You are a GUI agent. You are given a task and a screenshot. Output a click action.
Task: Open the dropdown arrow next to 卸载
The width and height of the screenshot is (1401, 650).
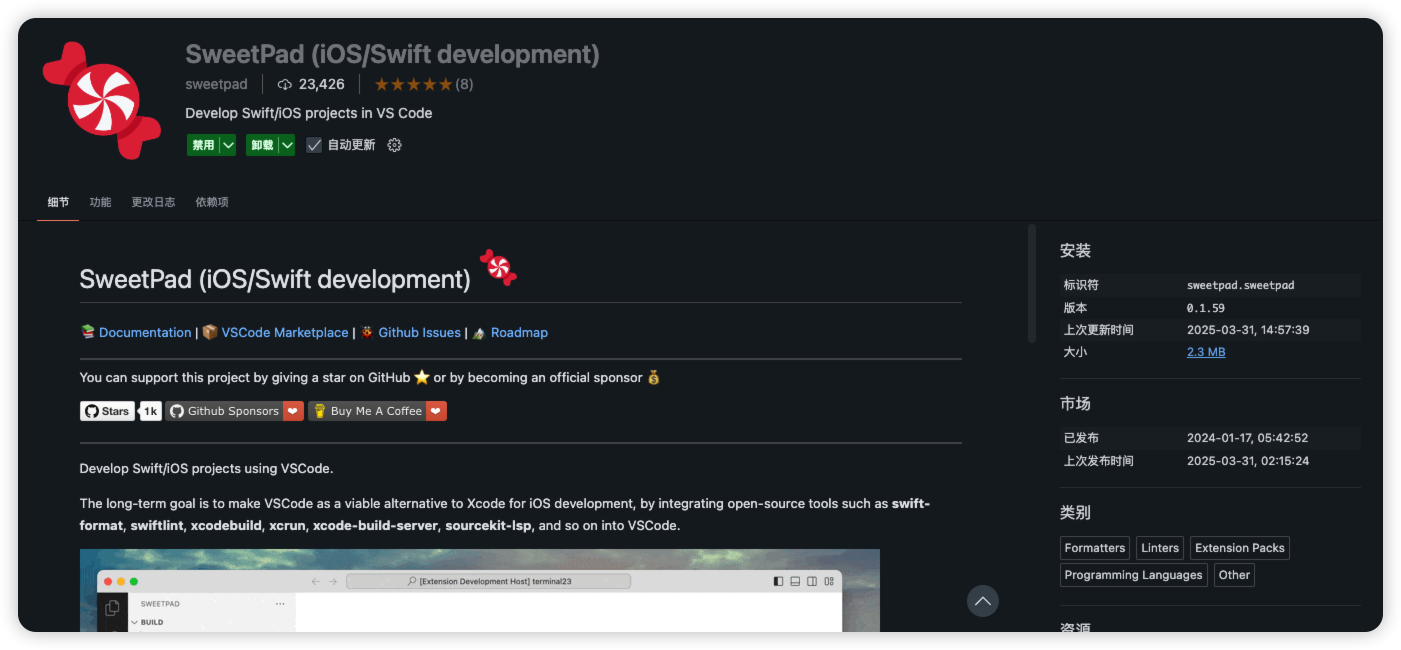[x=287, y=145]
